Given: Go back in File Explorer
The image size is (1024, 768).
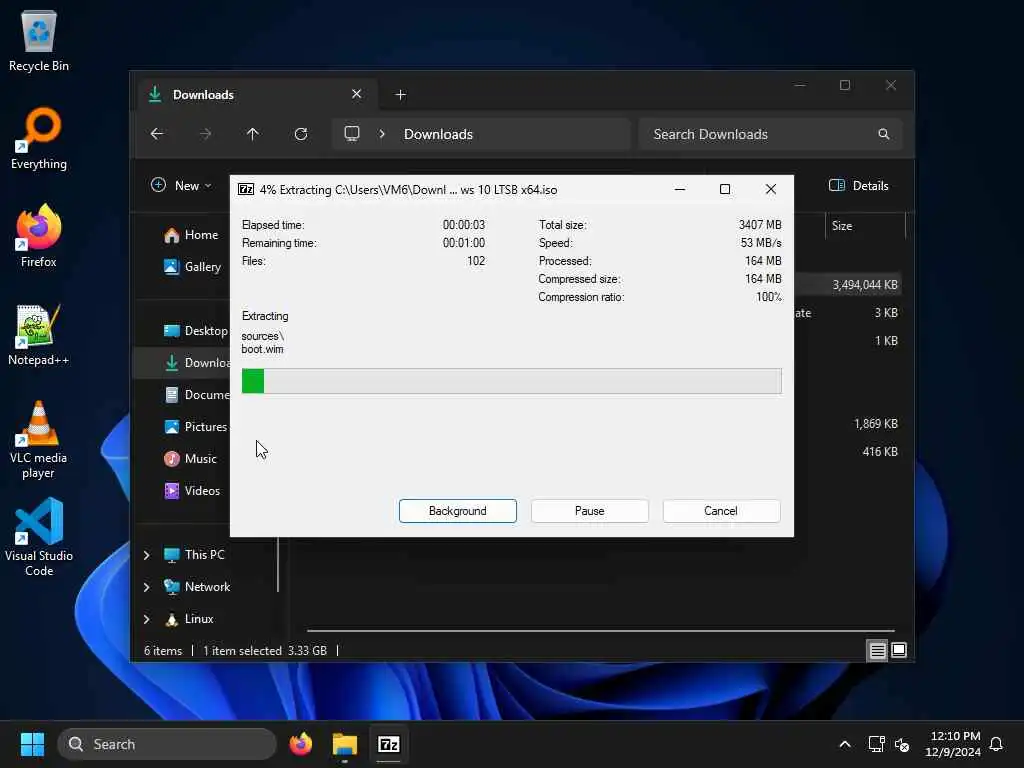Looking at the screenshot, I should tap(157, 134).
